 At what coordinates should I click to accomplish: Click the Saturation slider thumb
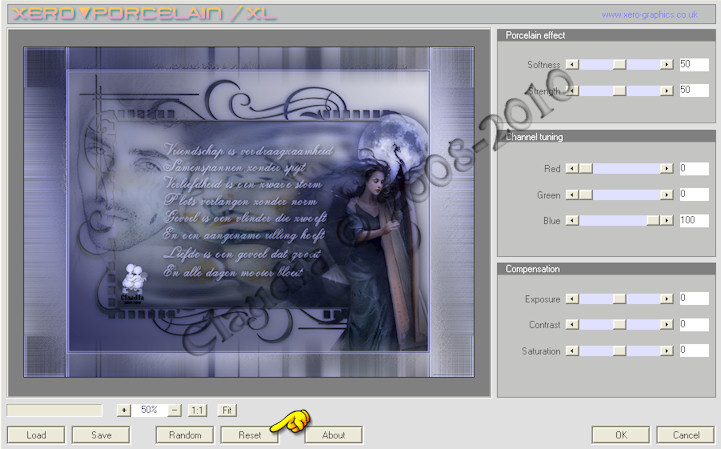pos(619,351)
